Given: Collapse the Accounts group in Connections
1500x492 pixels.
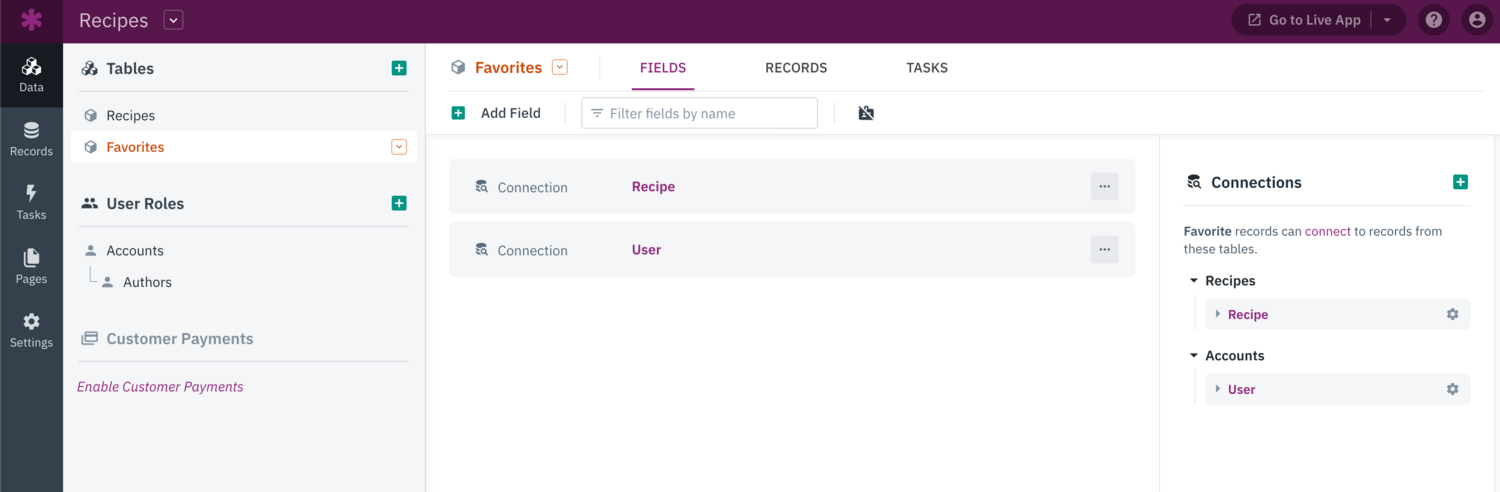Looking at the screenshot, I should pos(1194,356).
